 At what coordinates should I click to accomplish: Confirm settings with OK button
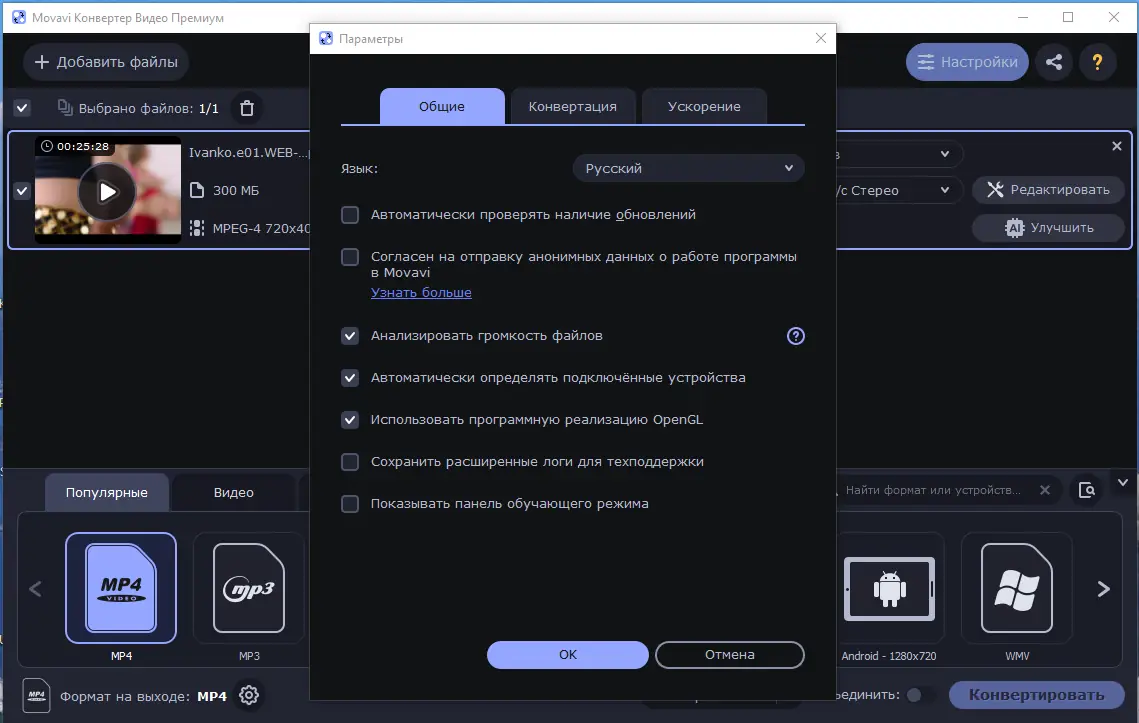coord(567,655)
